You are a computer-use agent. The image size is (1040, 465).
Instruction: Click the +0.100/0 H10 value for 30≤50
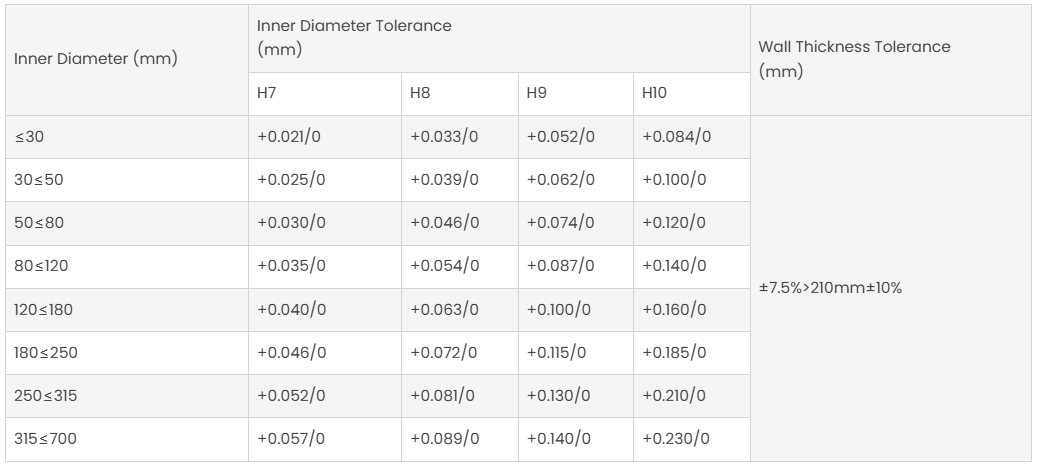[x=676, y=180]
